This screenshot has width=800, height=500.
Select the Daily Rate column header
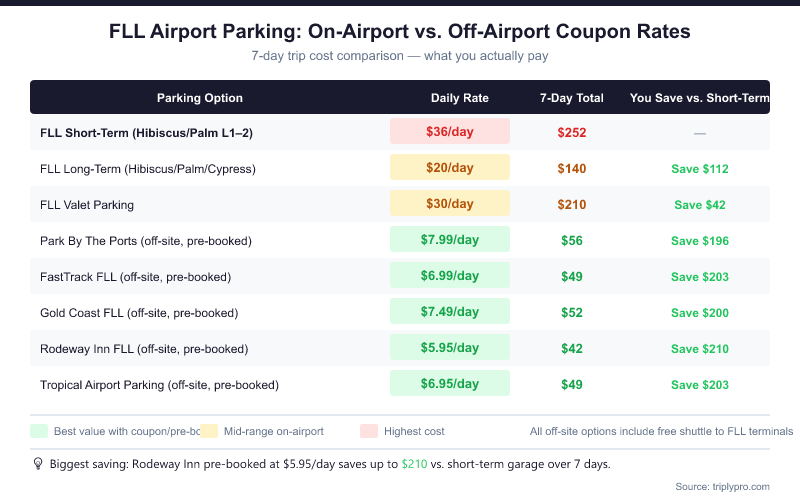(x=459, y=98)
